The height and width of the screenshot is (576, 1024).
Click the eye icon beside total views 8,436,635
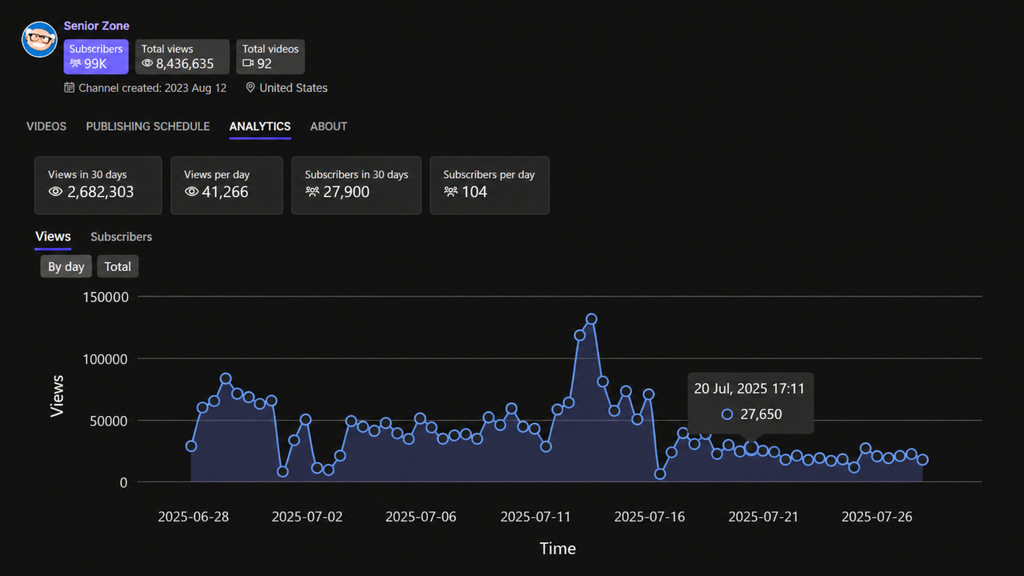tap(147, 63)
